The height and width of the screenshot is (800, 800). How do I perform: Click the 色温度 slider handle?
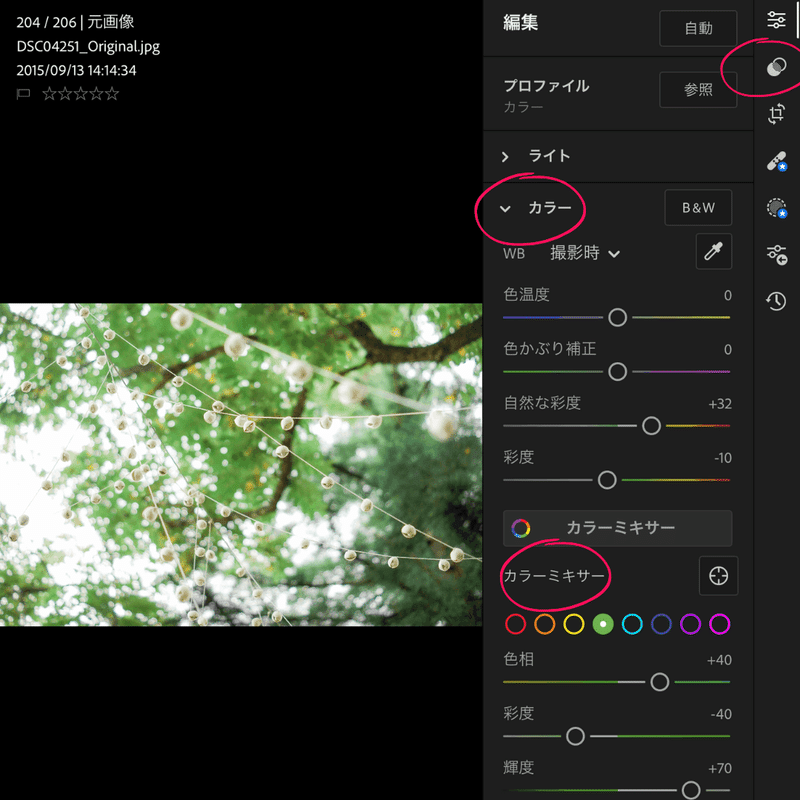click(x=617, y=317)
